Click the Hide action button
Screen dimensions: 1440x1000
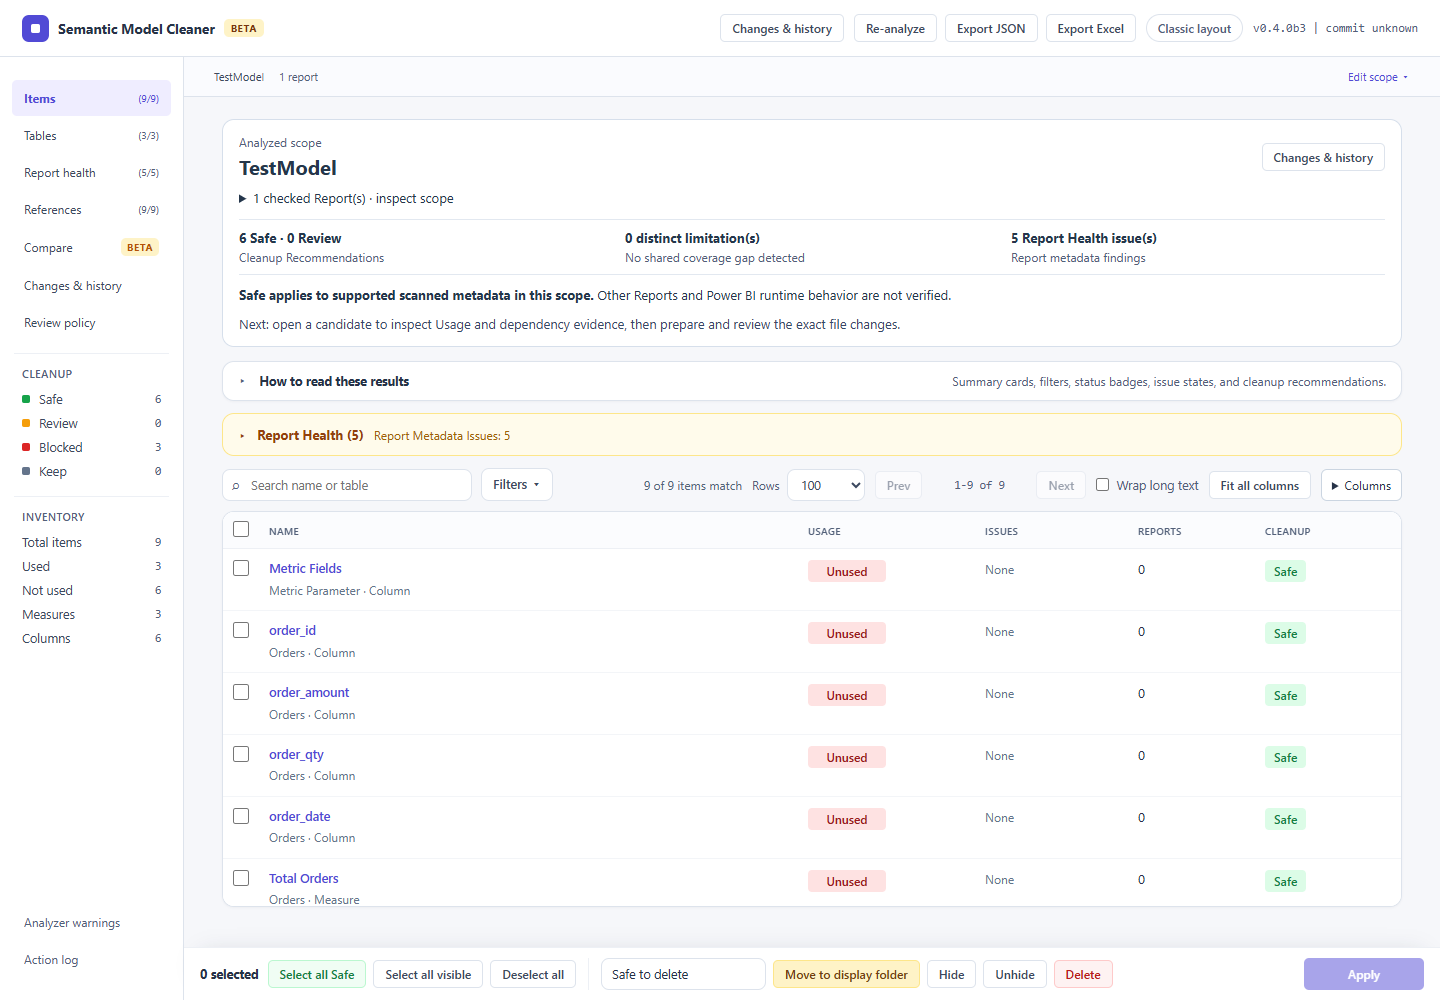(952, 974)
